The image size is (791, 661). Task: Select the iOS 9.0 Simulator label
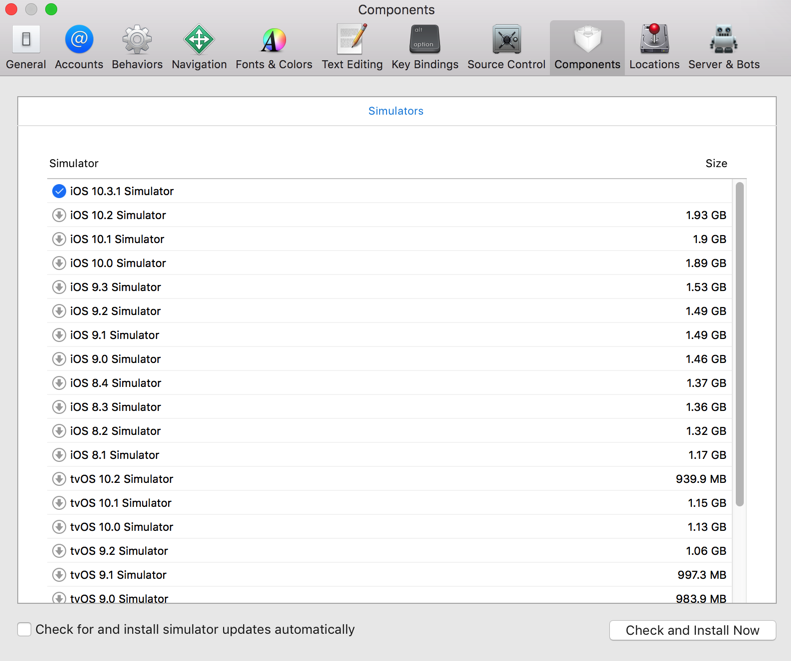point(115,359)
